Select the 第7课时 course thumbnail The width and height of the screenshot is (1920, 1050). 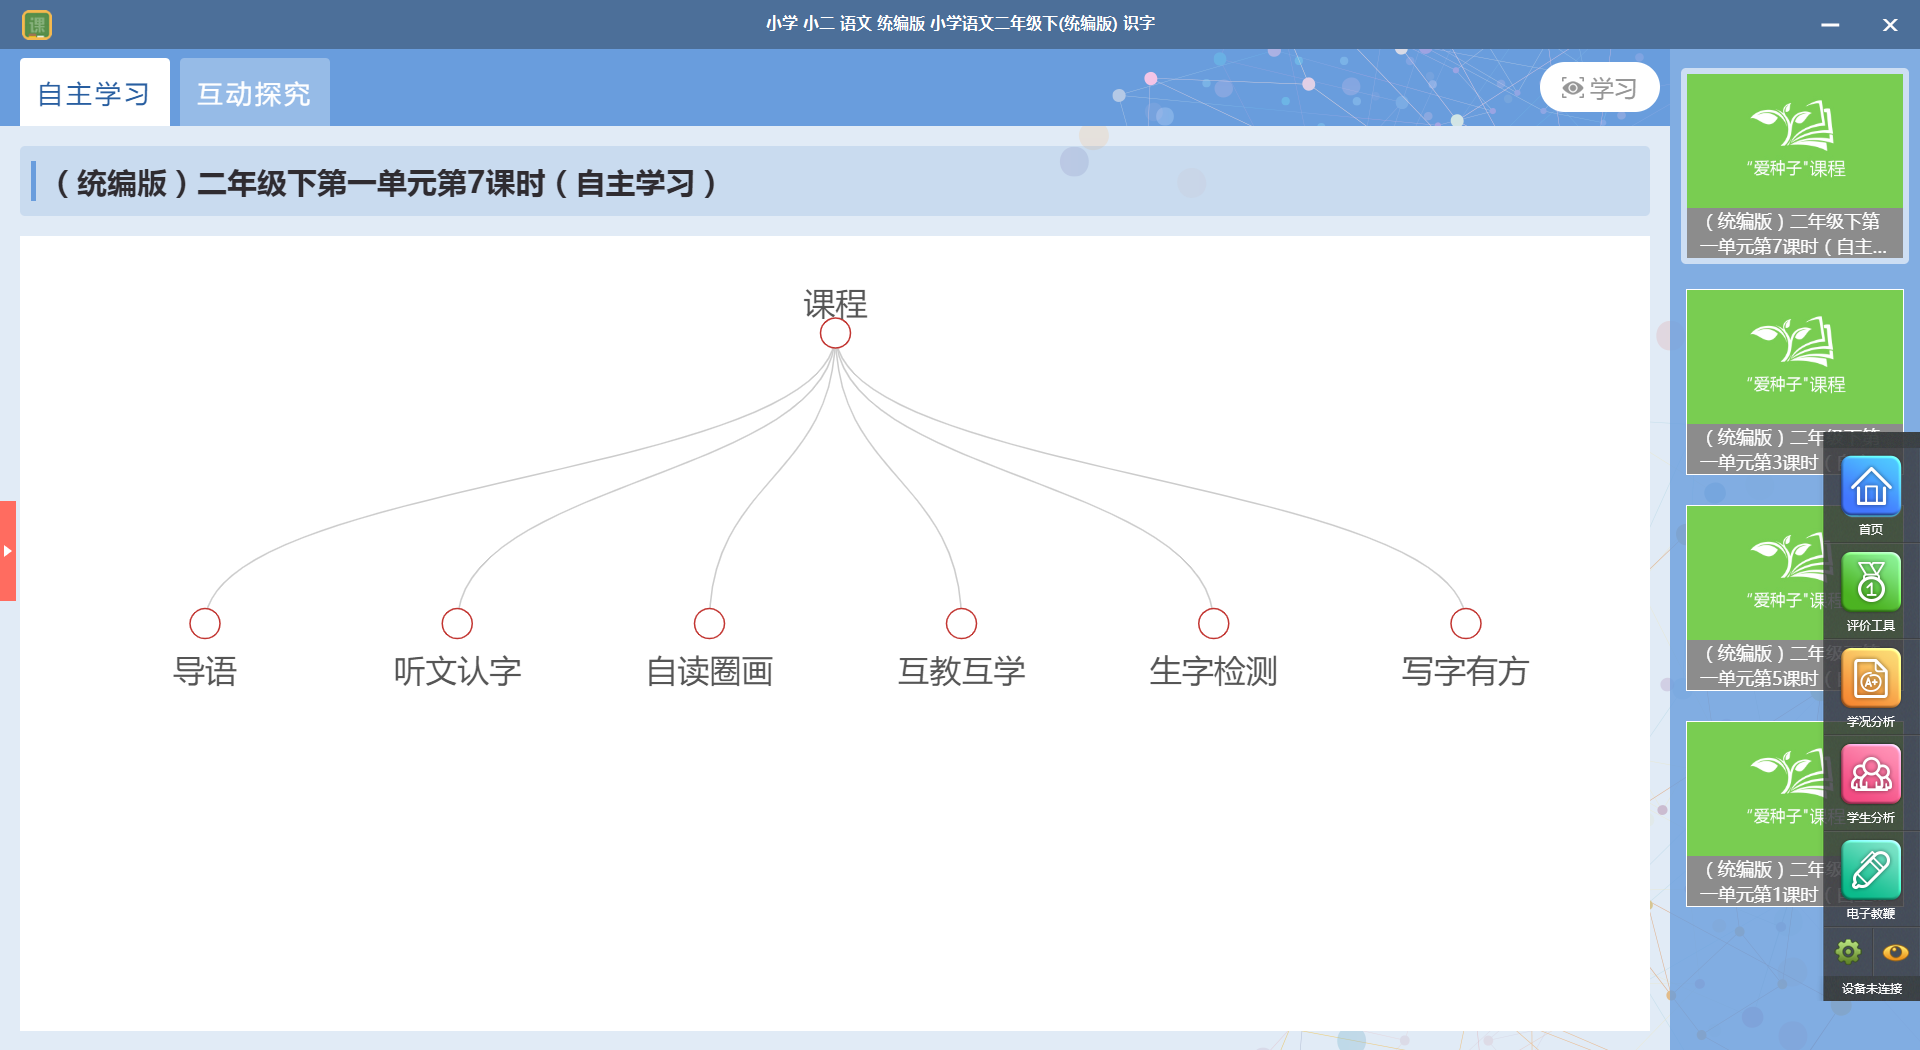[1794, 166]
